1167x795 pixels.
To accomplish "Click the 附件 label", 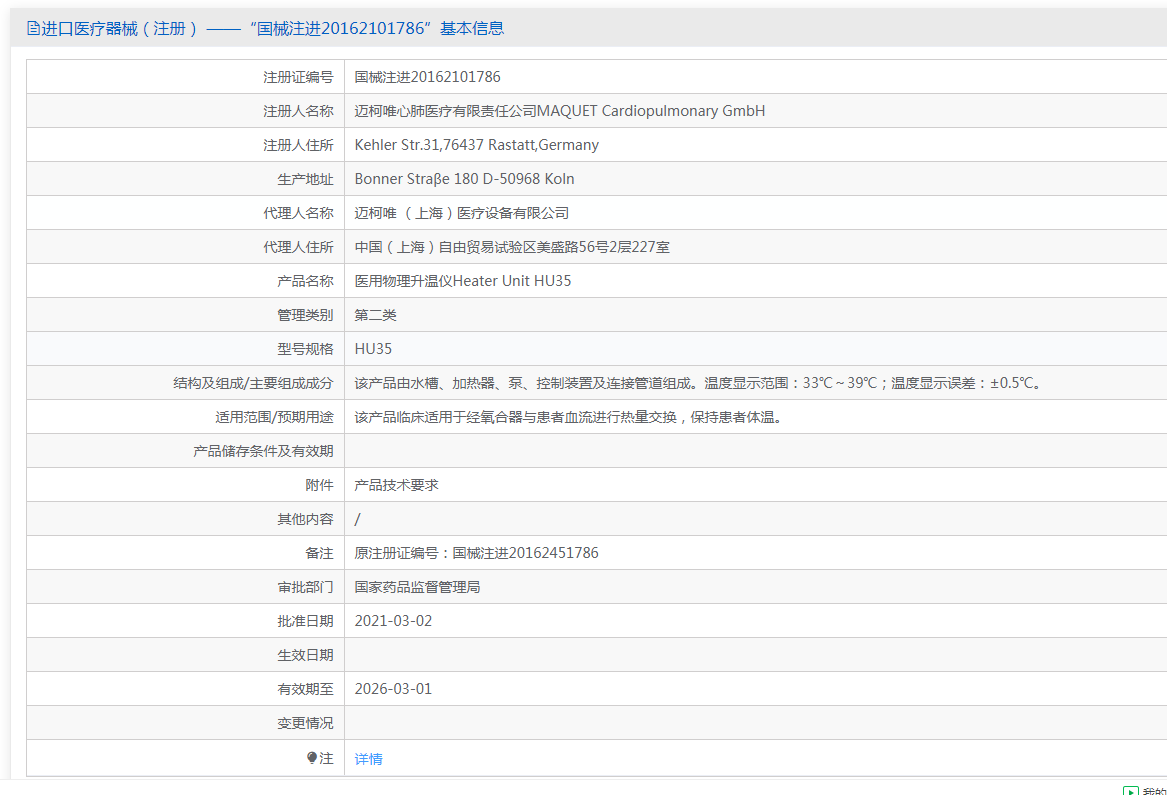I will coord(319,485).
